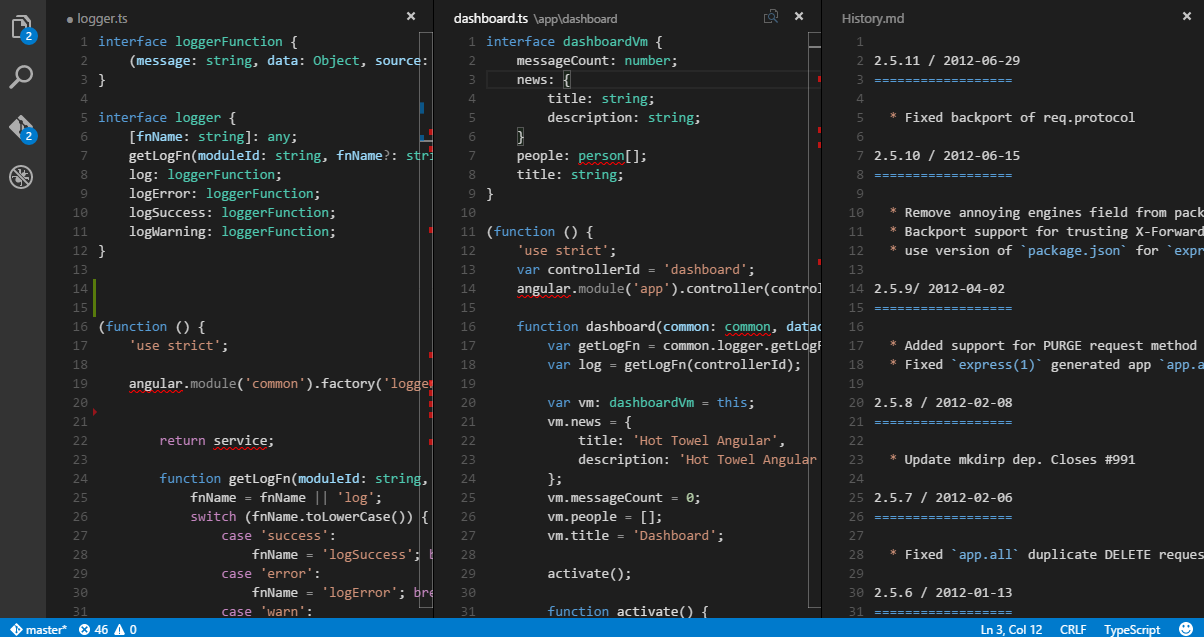Open the Git source control view

tap(21, 128)
